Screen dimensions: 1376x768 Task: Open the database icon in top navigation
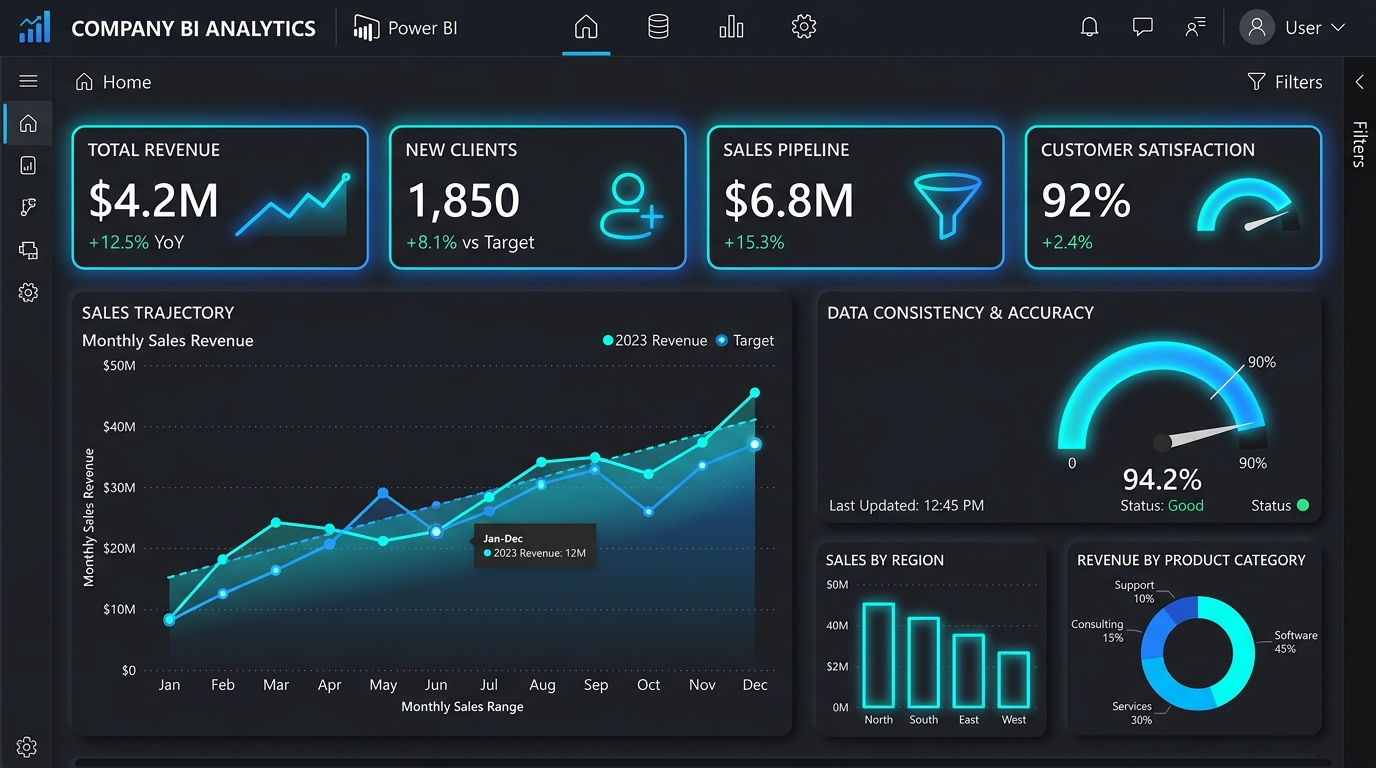[x=658, y=27]
